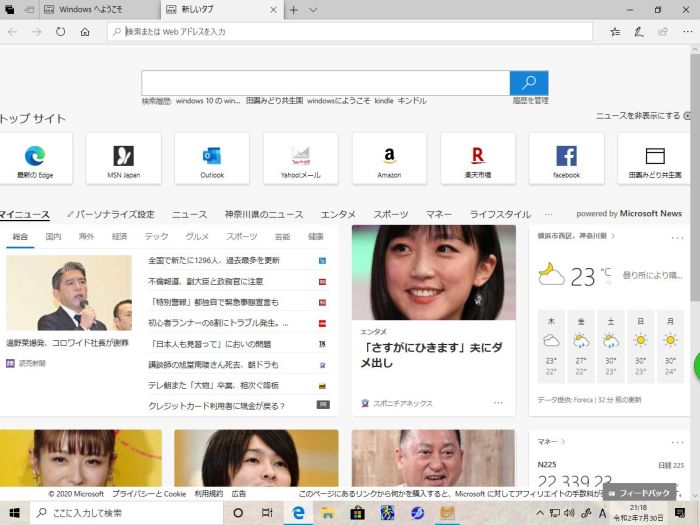
Task: Go to the home page icon
Action: 85,32
